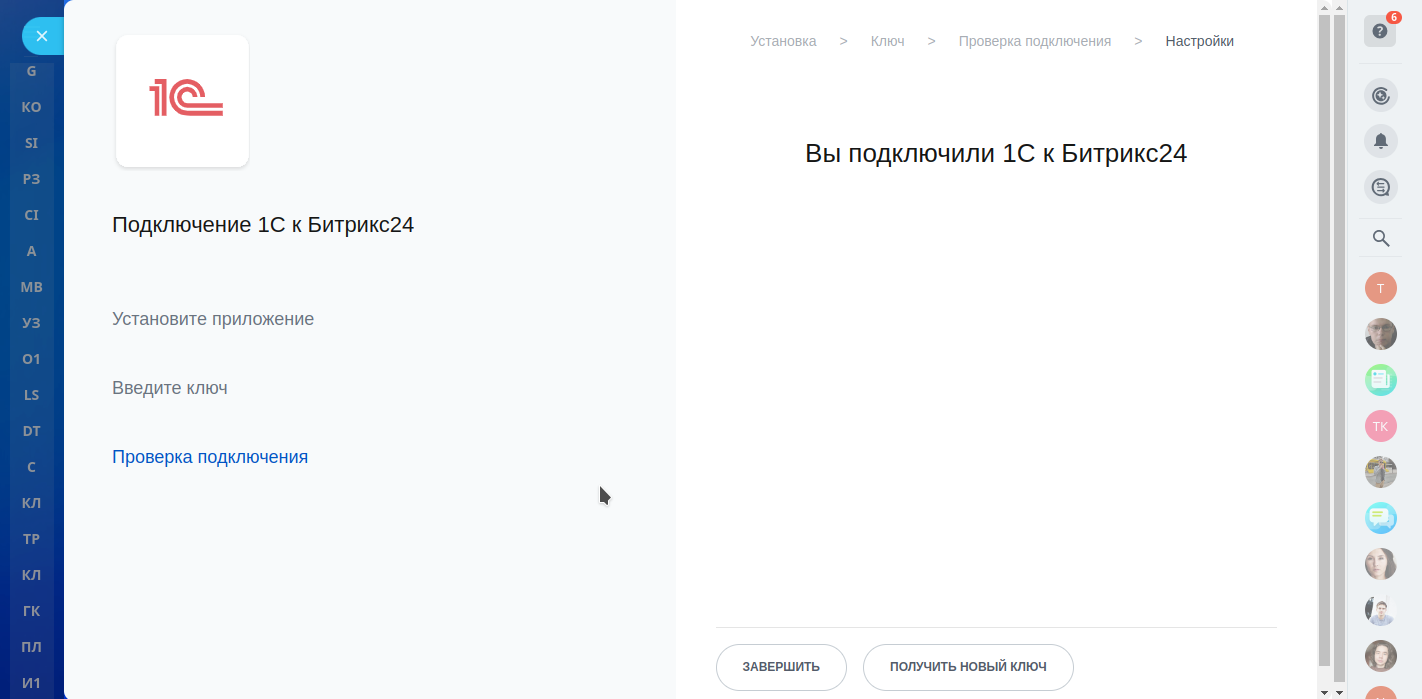Click the circular icon above the bell

(1381, 96)
